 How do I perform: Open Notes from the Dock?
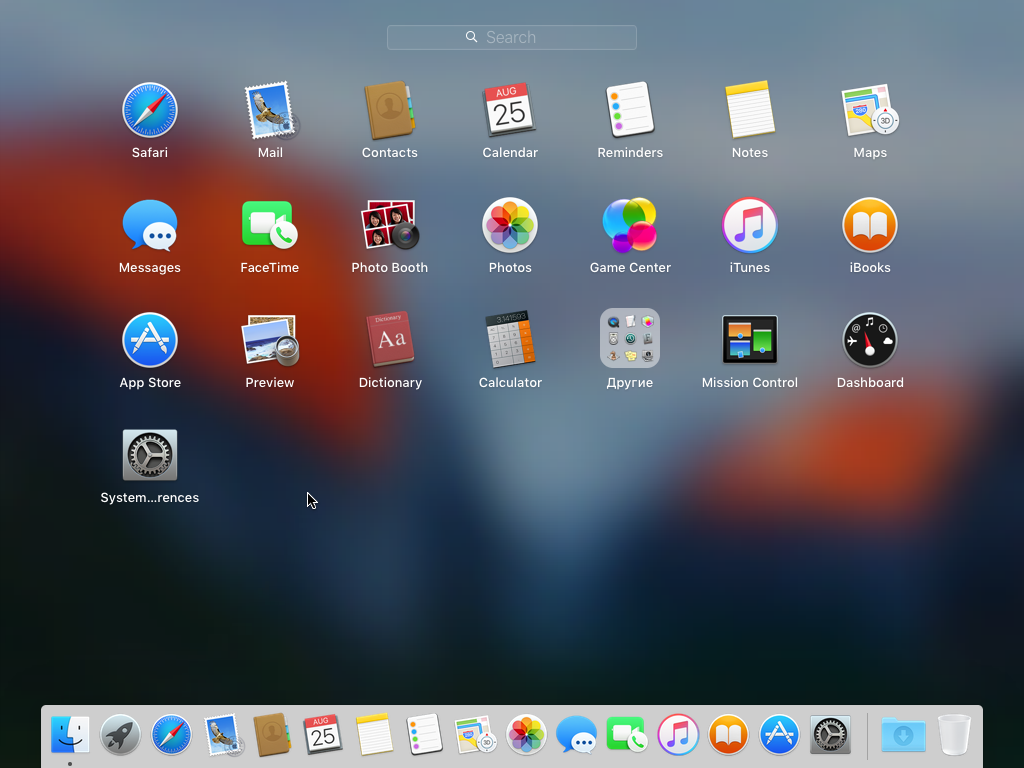(x=374, y=735)
